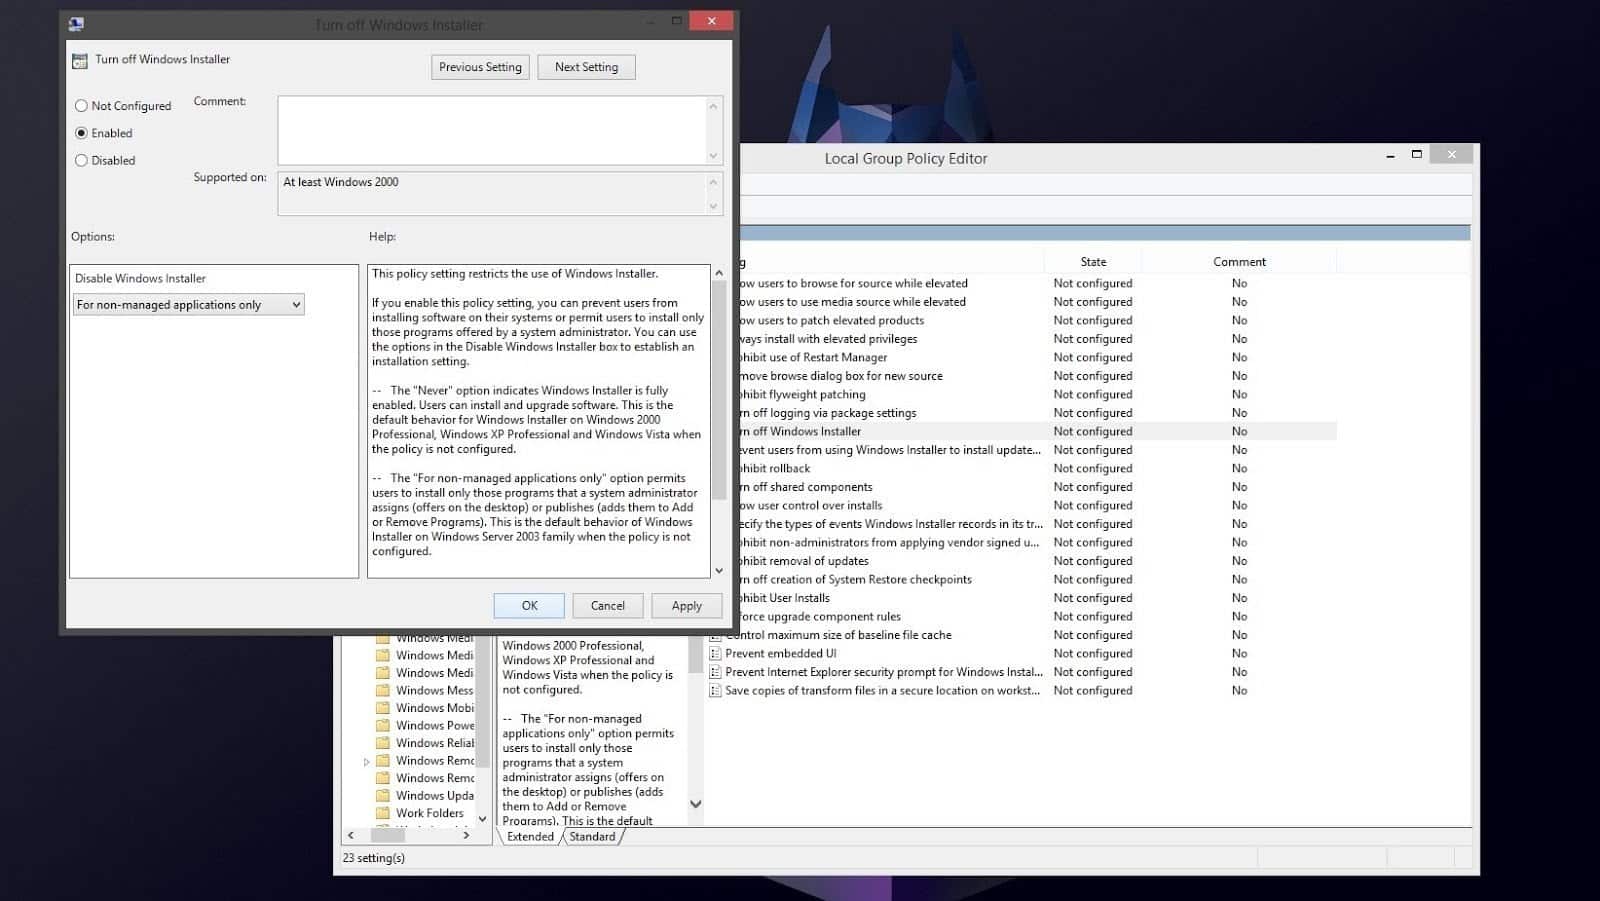Image resolution: width=1600 pixels, height=901 pixels.
Task: Open the Disable Windows Installer dropdown
Action: [x=189, y=305]
